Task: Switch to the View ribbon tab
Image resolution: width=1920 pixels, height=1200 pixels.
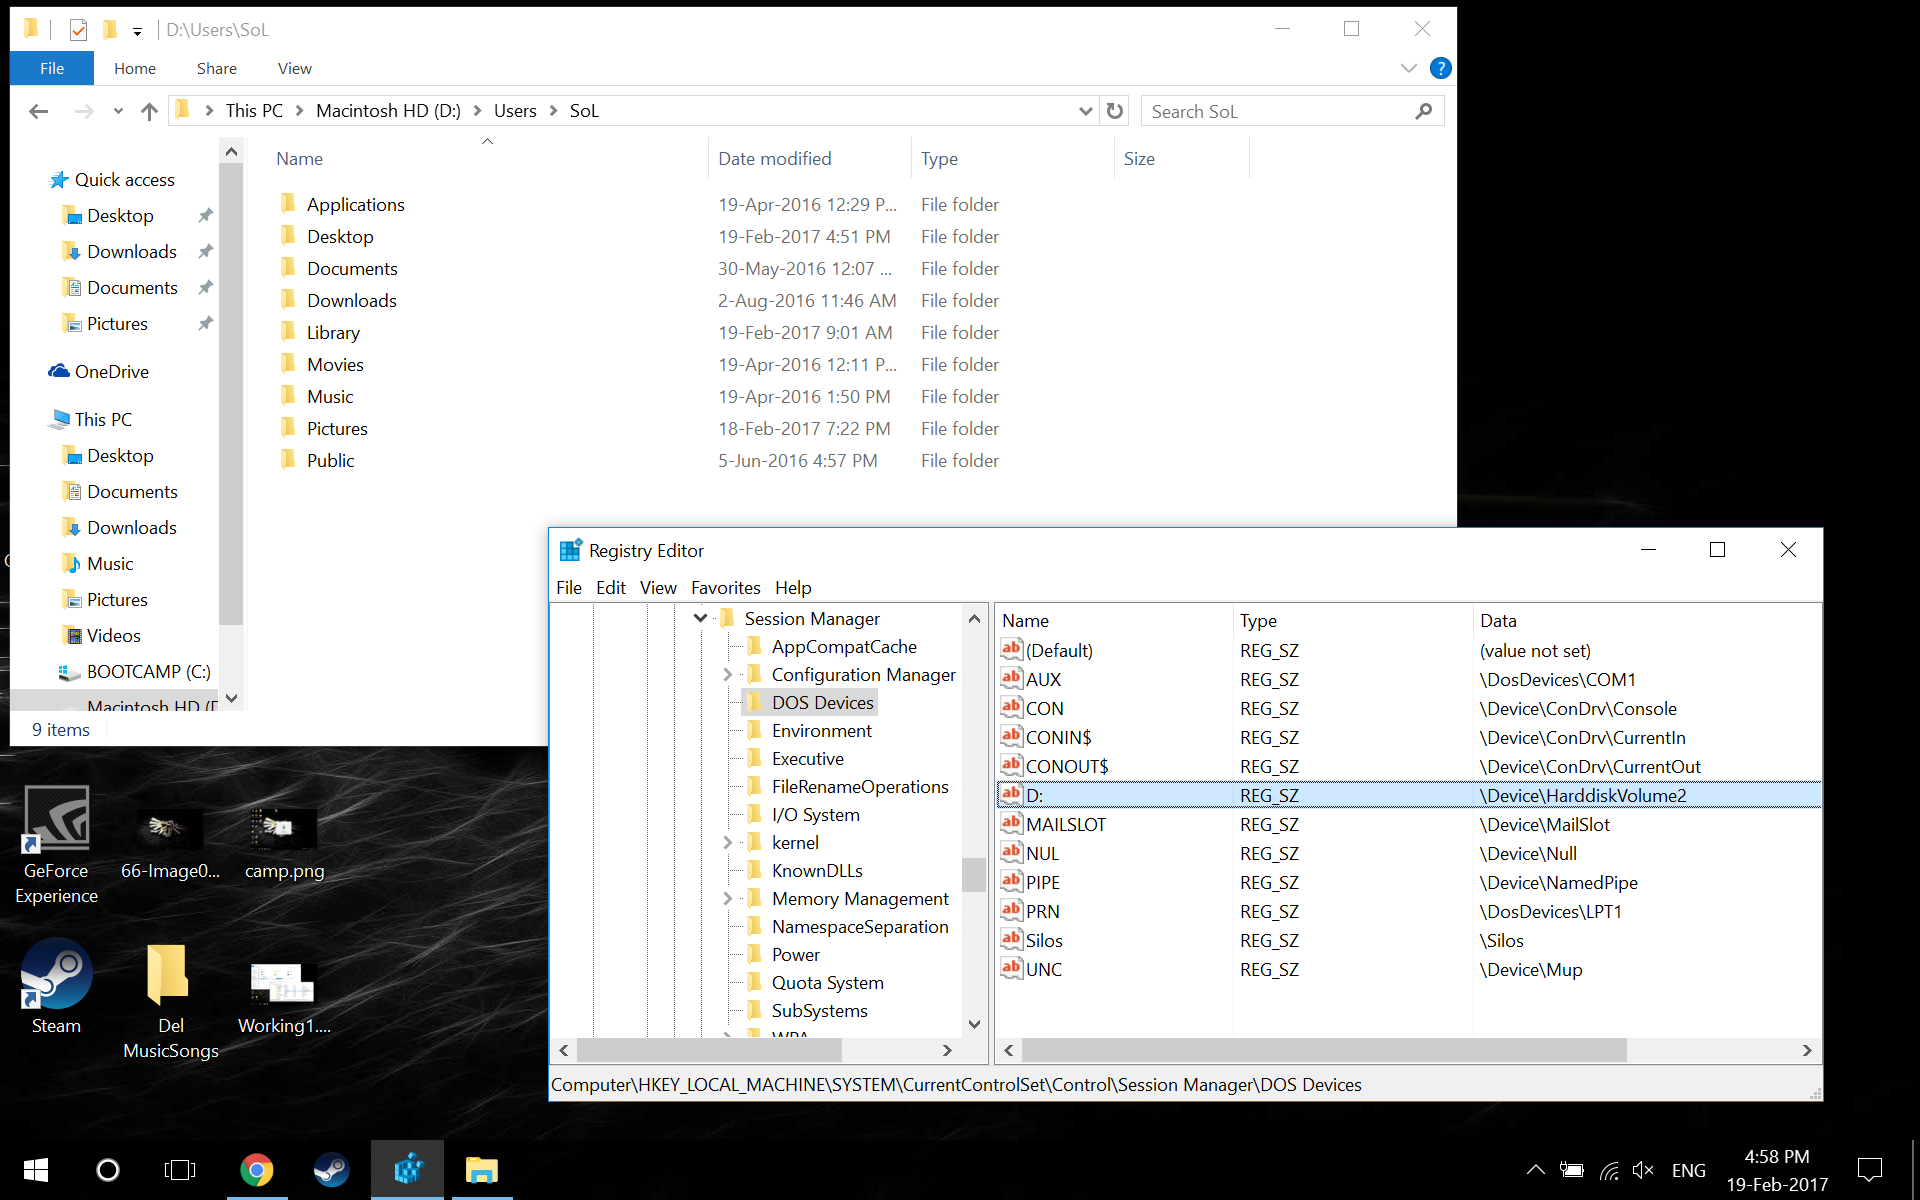Action: (294, 68)
